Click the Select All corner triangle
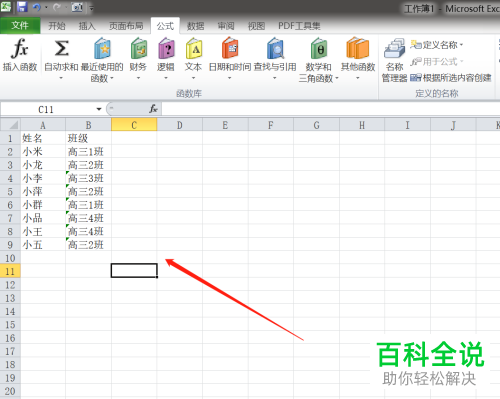This screenshot has height=399, width=500. tap(13, 125)
